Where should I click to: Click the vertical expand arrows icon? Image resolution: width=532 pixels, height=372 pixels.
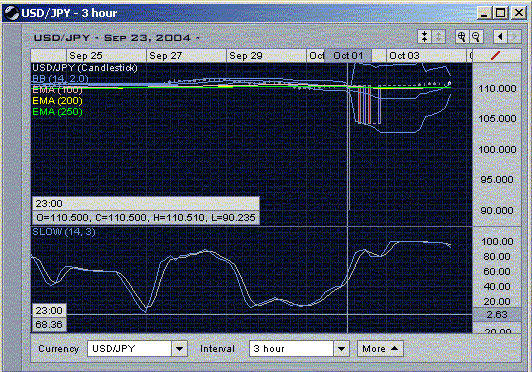[x=438, y=37]
